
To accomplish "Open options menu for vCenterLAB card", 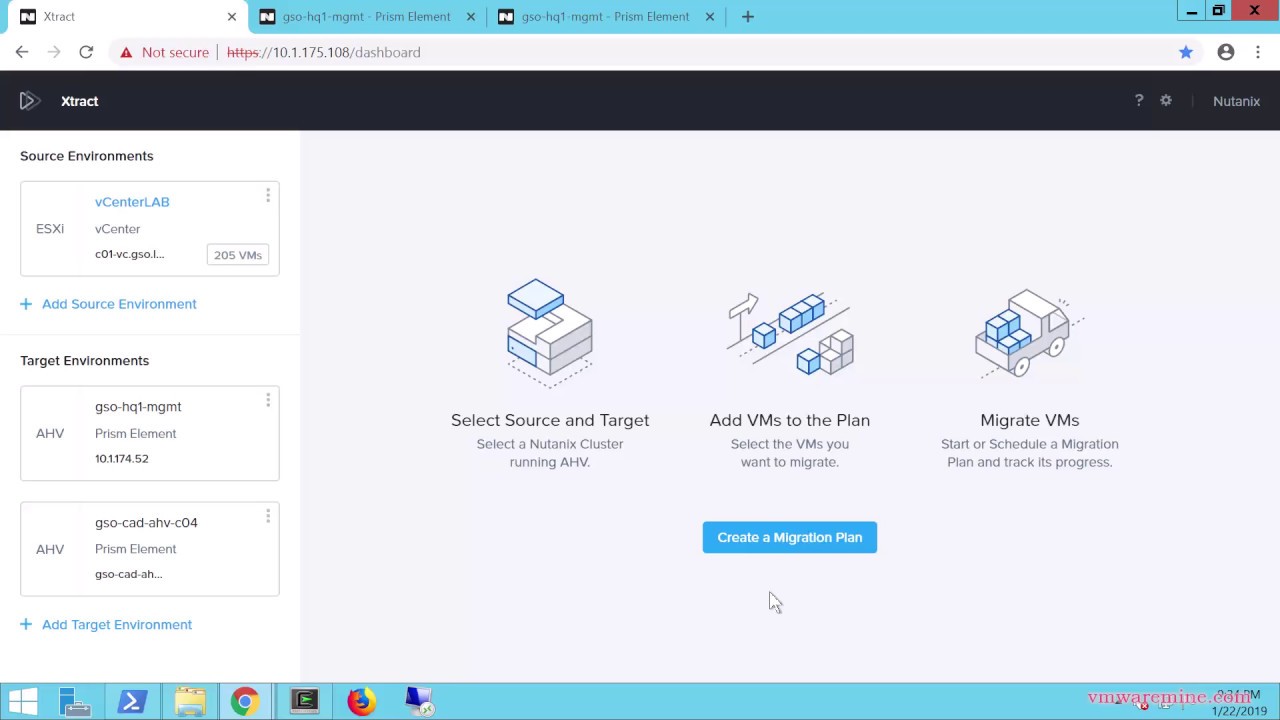I will [268, 196].
